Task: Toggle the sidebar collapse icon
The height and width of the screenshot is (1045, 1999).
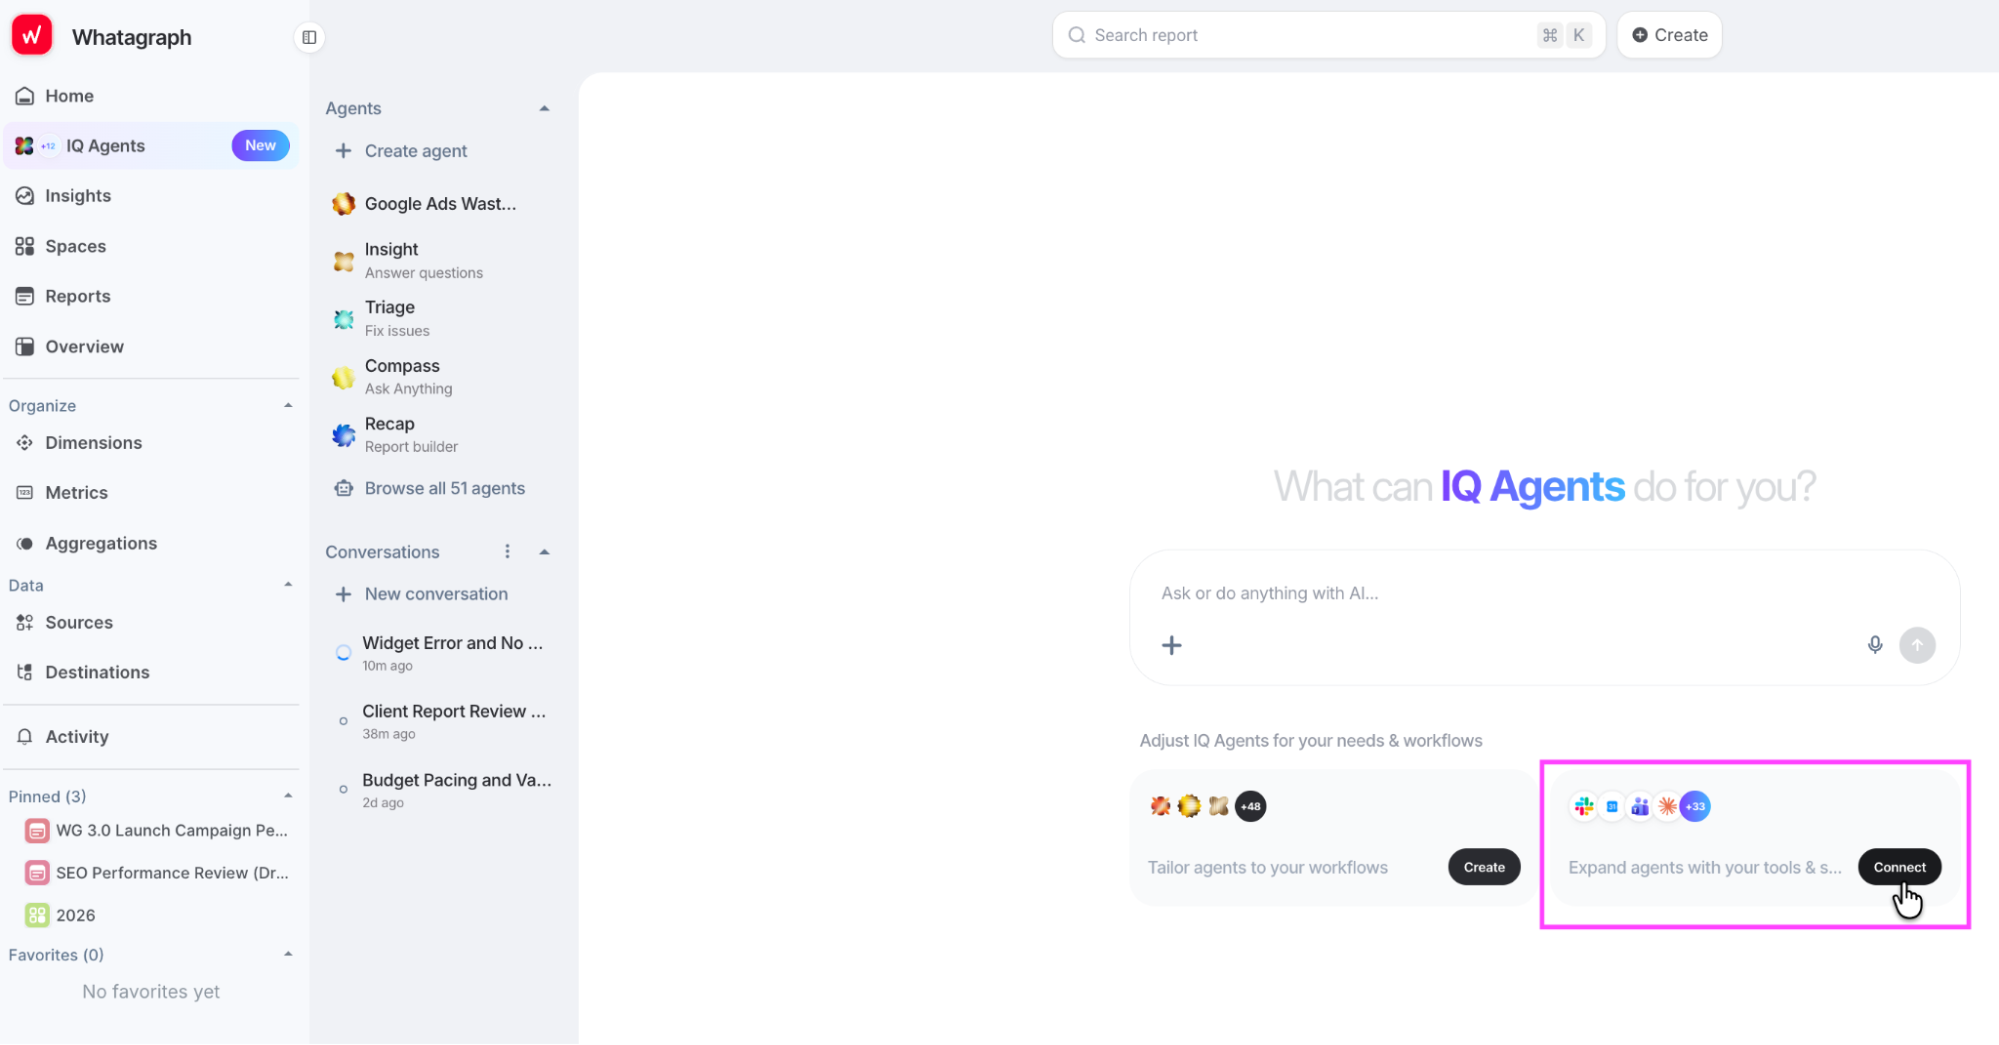Action: [309, 37]
